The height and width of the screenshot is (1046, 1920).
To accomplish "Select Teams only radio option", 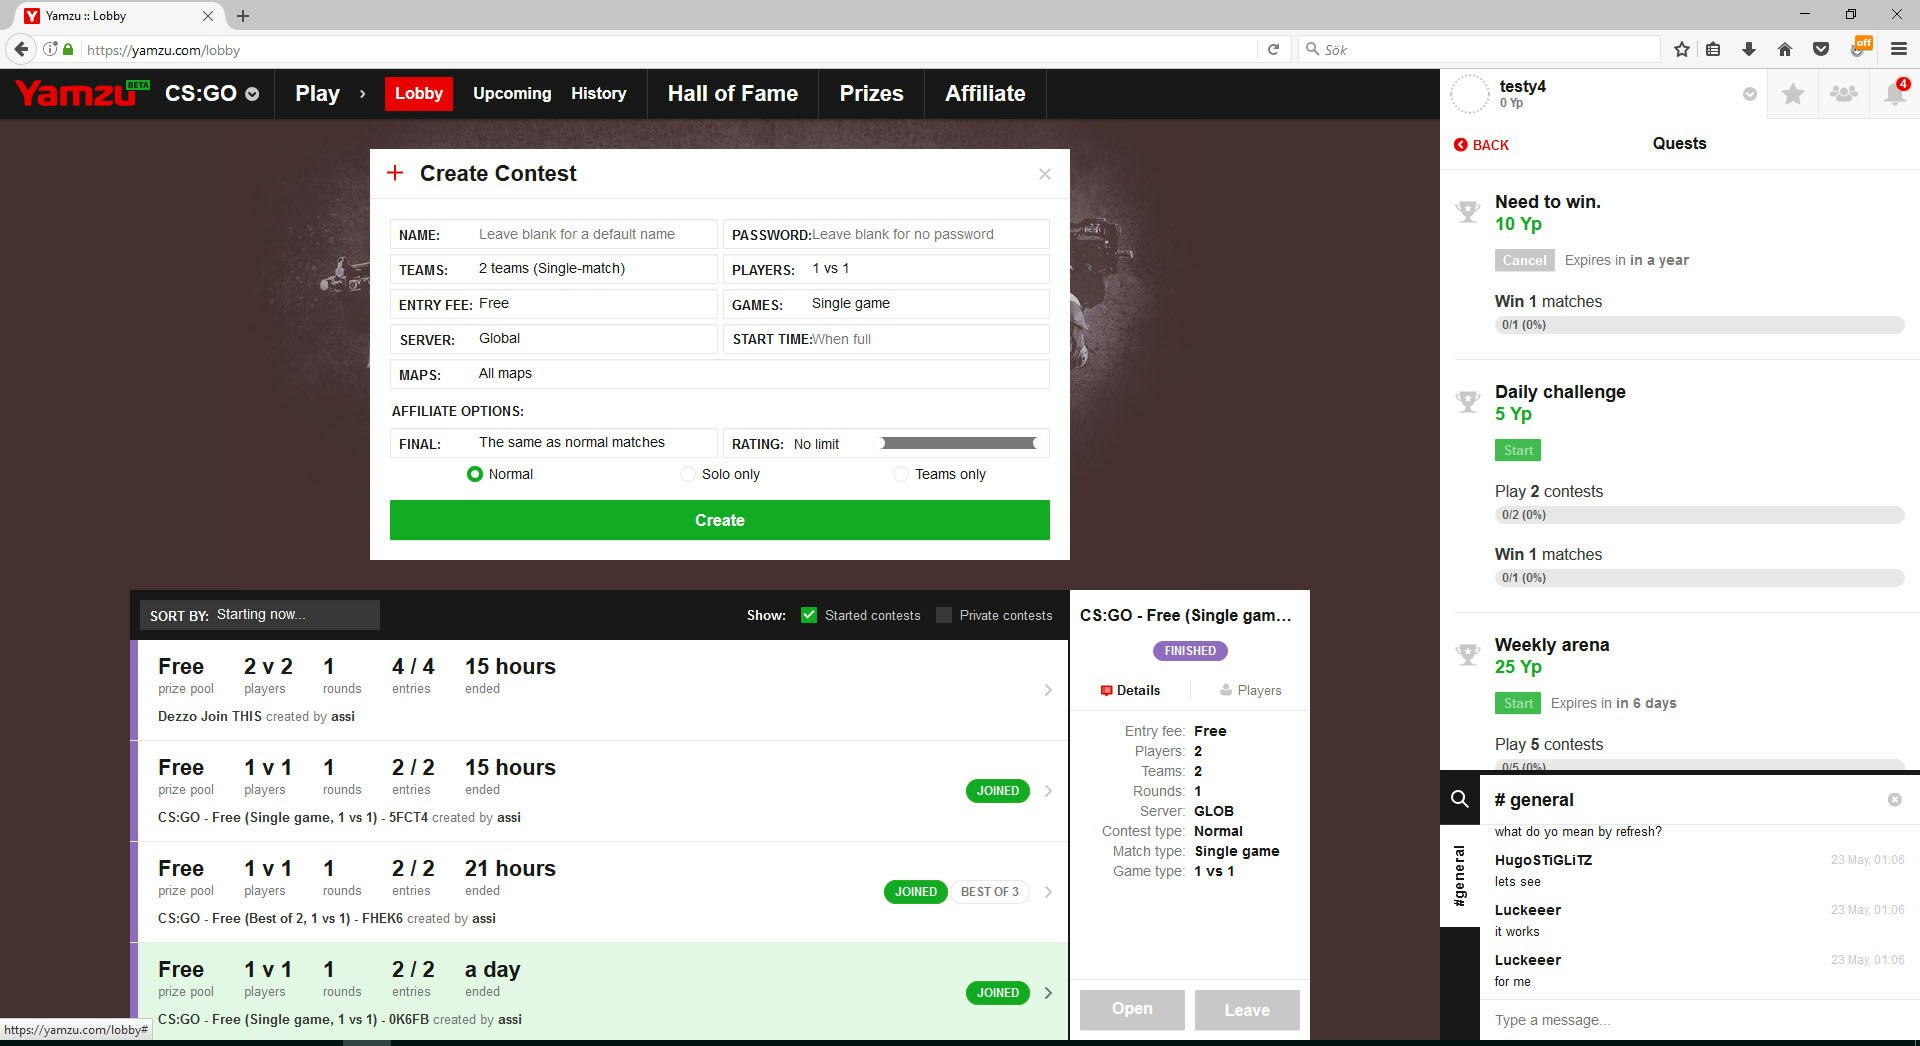I will pyautogui.click(x=901, y=474).
